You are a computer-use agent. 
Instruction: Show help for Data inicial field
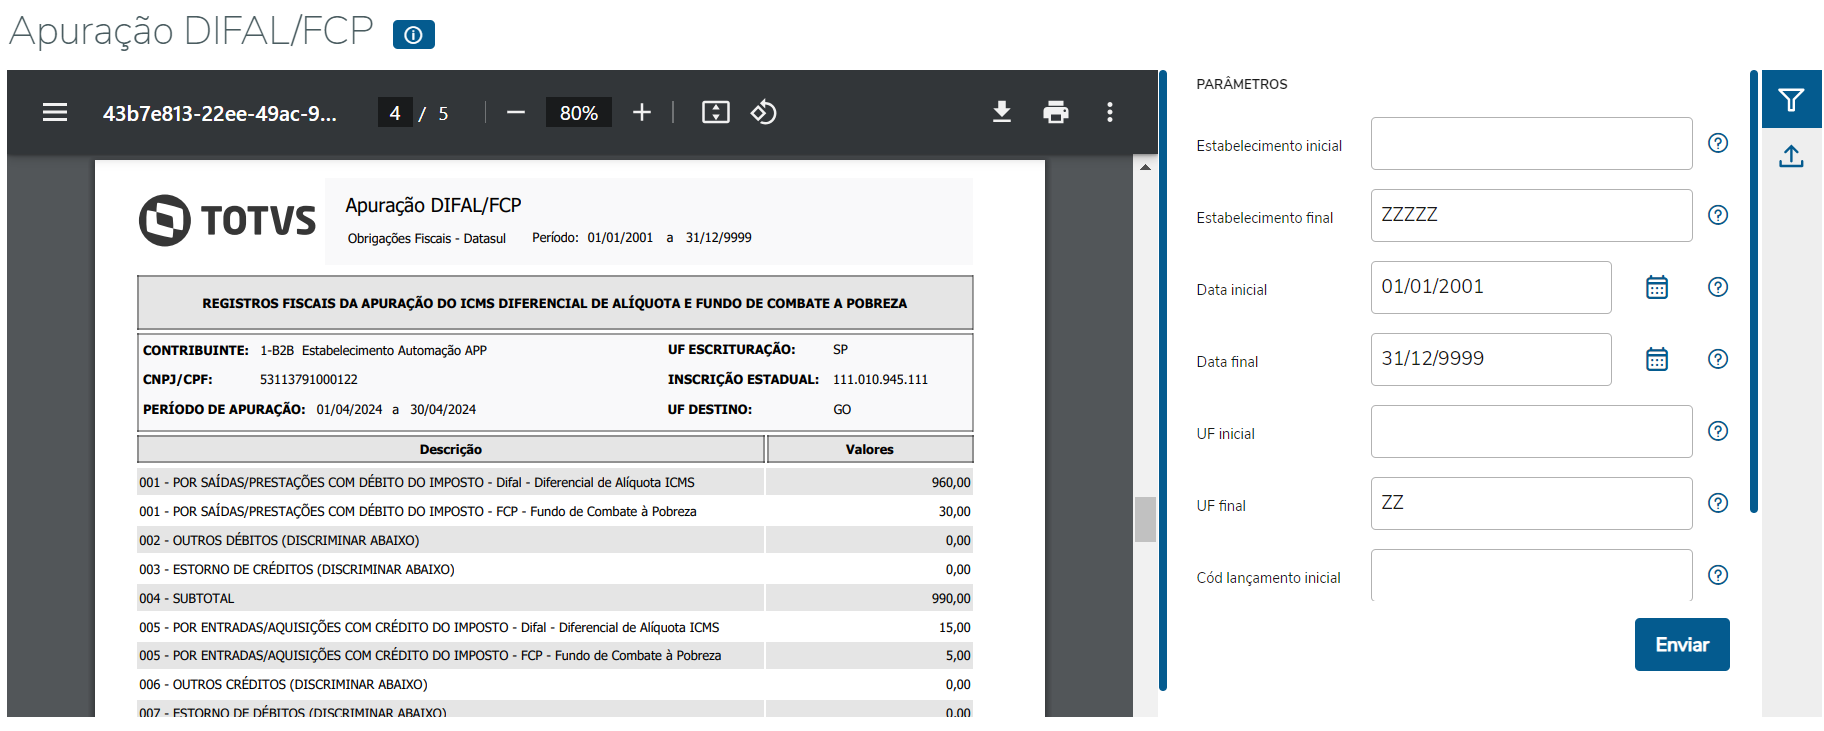pyautogui.click(x=1718, y=287)
